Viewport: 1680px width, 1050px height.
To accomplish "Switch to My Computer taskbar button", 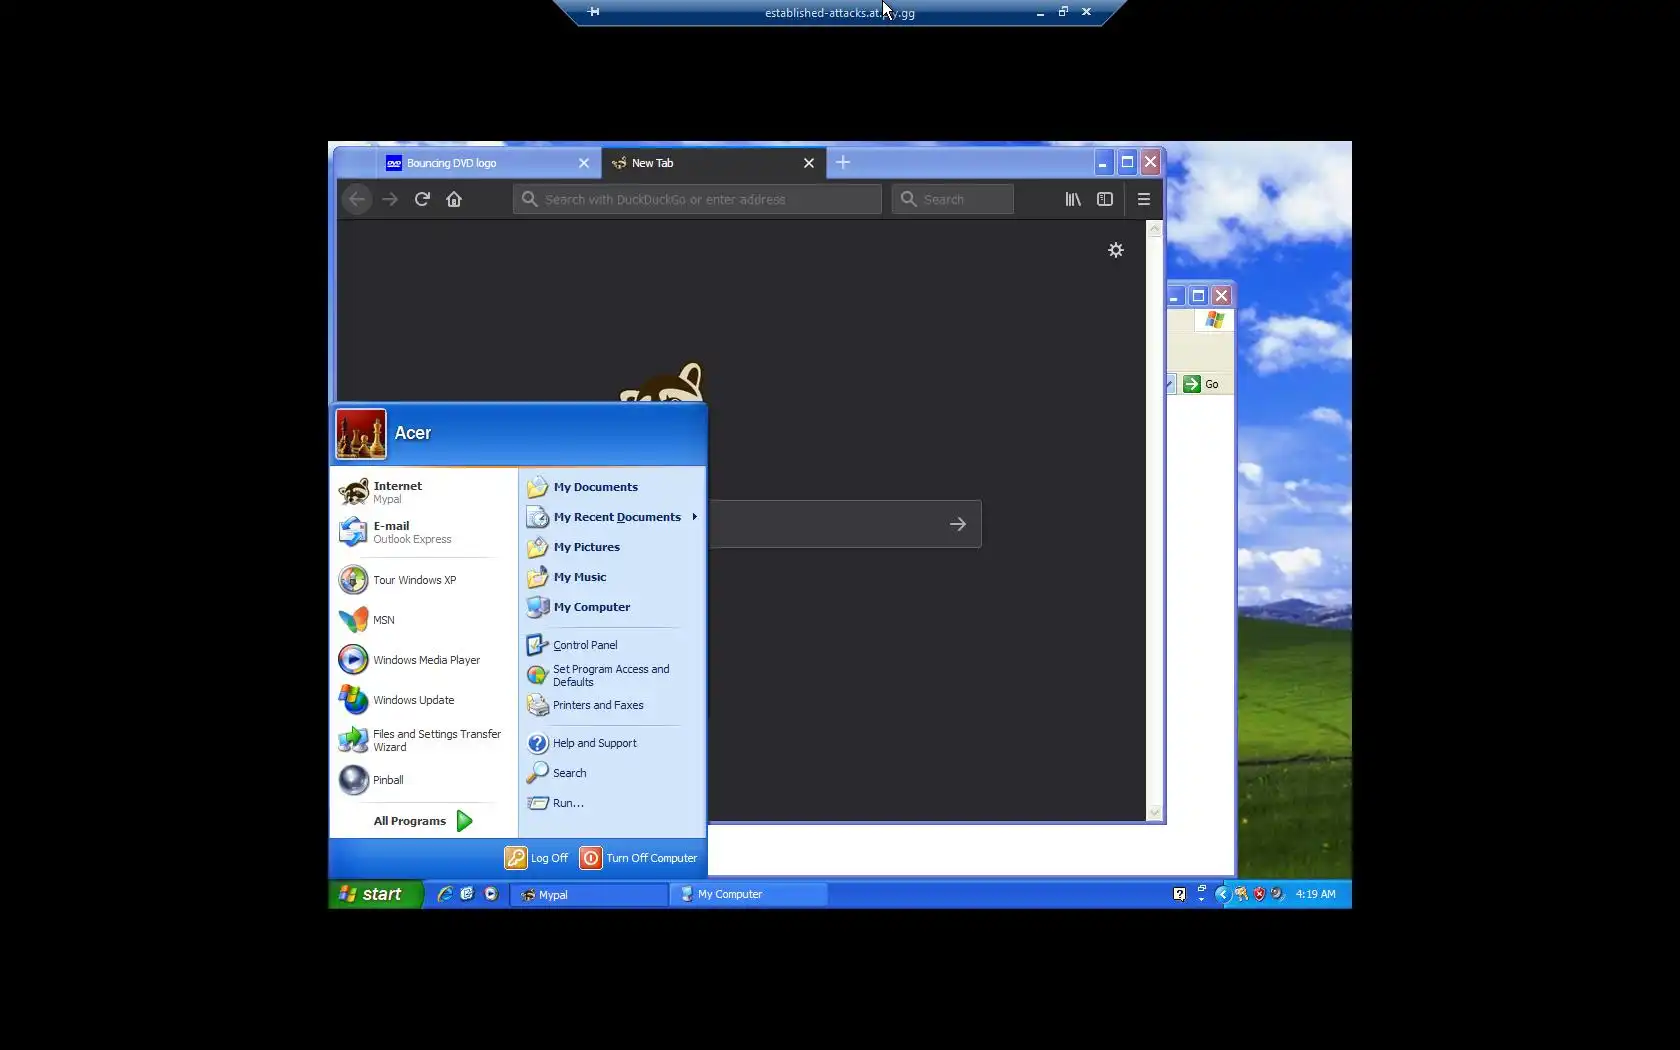I will pyautogui.click(x=749, y=894).
